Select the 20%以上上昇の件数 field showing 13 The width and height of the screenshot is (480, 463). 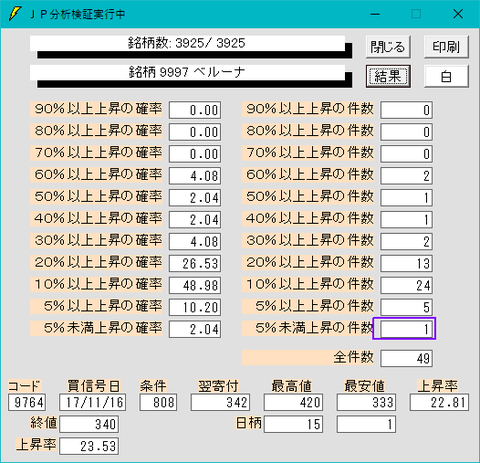click(x=407, y=264)
